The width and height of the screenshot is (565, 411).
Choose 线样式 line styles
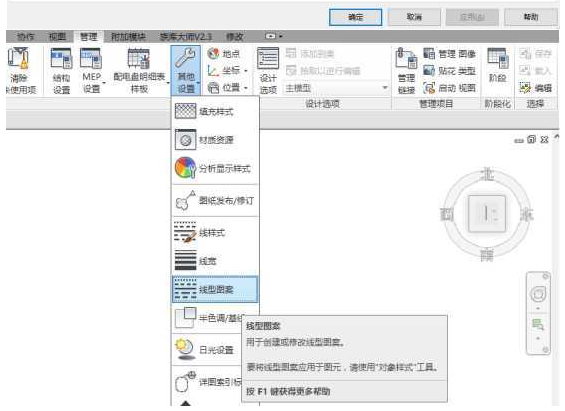215,232
